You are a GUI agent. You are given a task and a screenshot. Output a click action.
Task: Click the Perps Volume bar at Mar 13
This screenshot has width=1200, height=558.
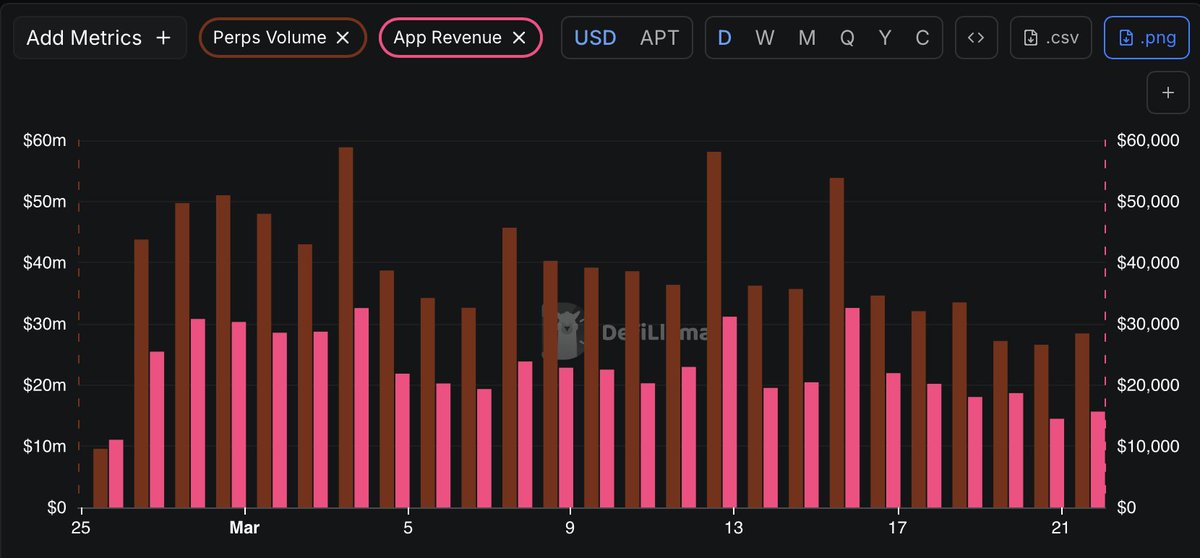click(714, 329)
